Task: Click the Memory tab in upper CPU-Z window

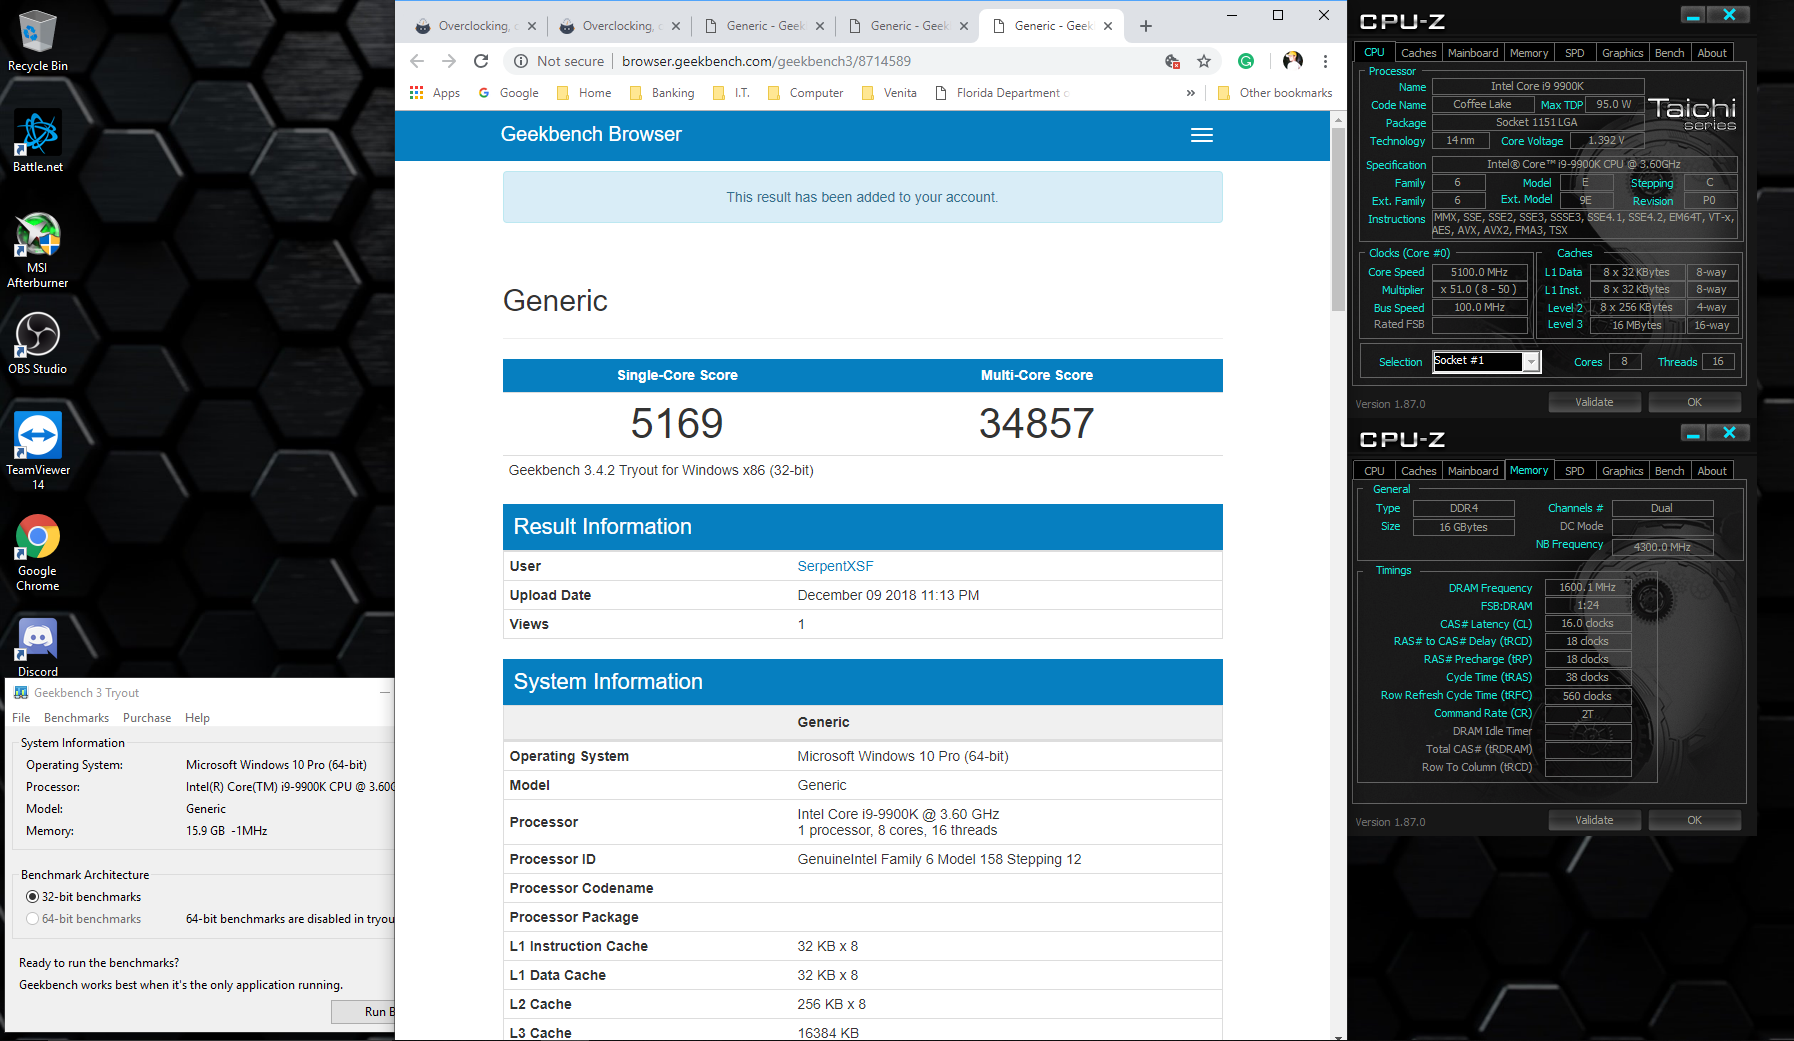Action: pyautogui.click(x=1528, y=53)
